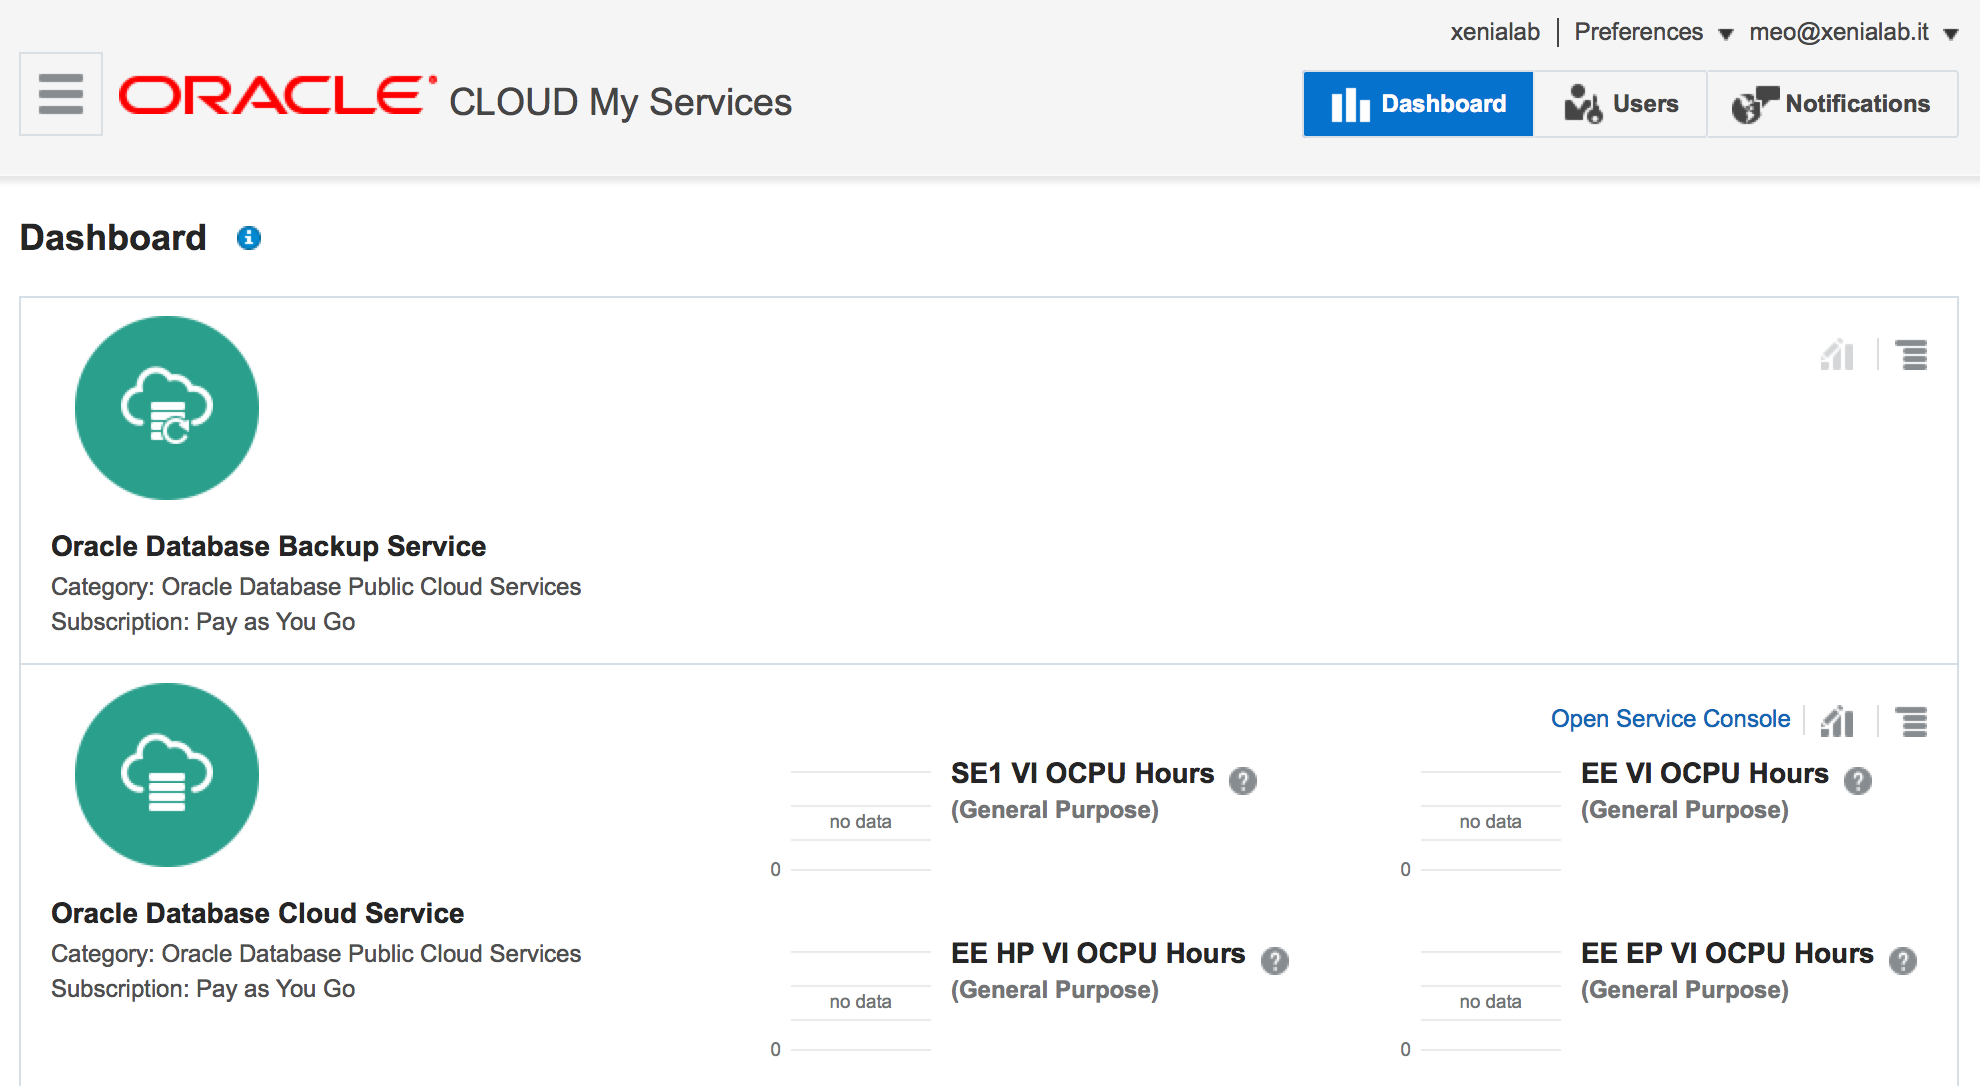Click Backup Service 'Subscription: Pay as You Go' text

point(203,622)
